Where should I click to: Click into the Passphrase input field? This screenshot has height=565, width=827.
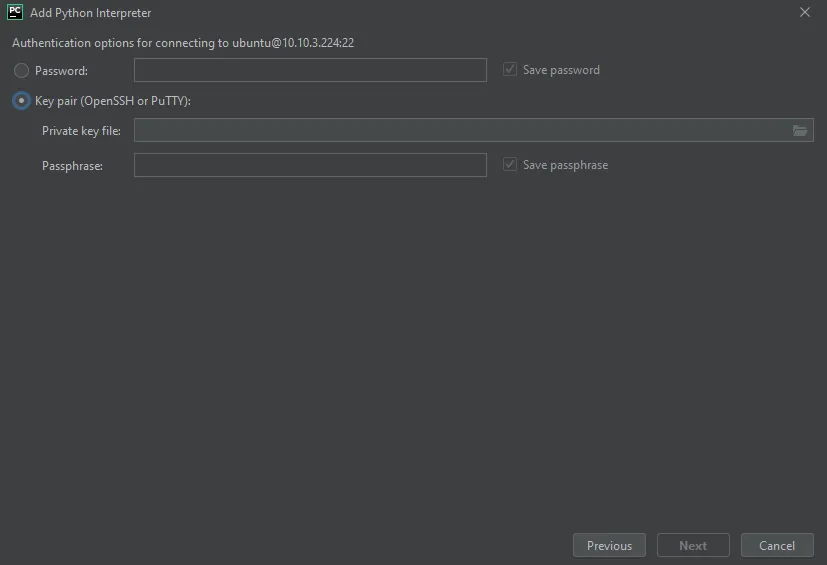coord(310,165)
